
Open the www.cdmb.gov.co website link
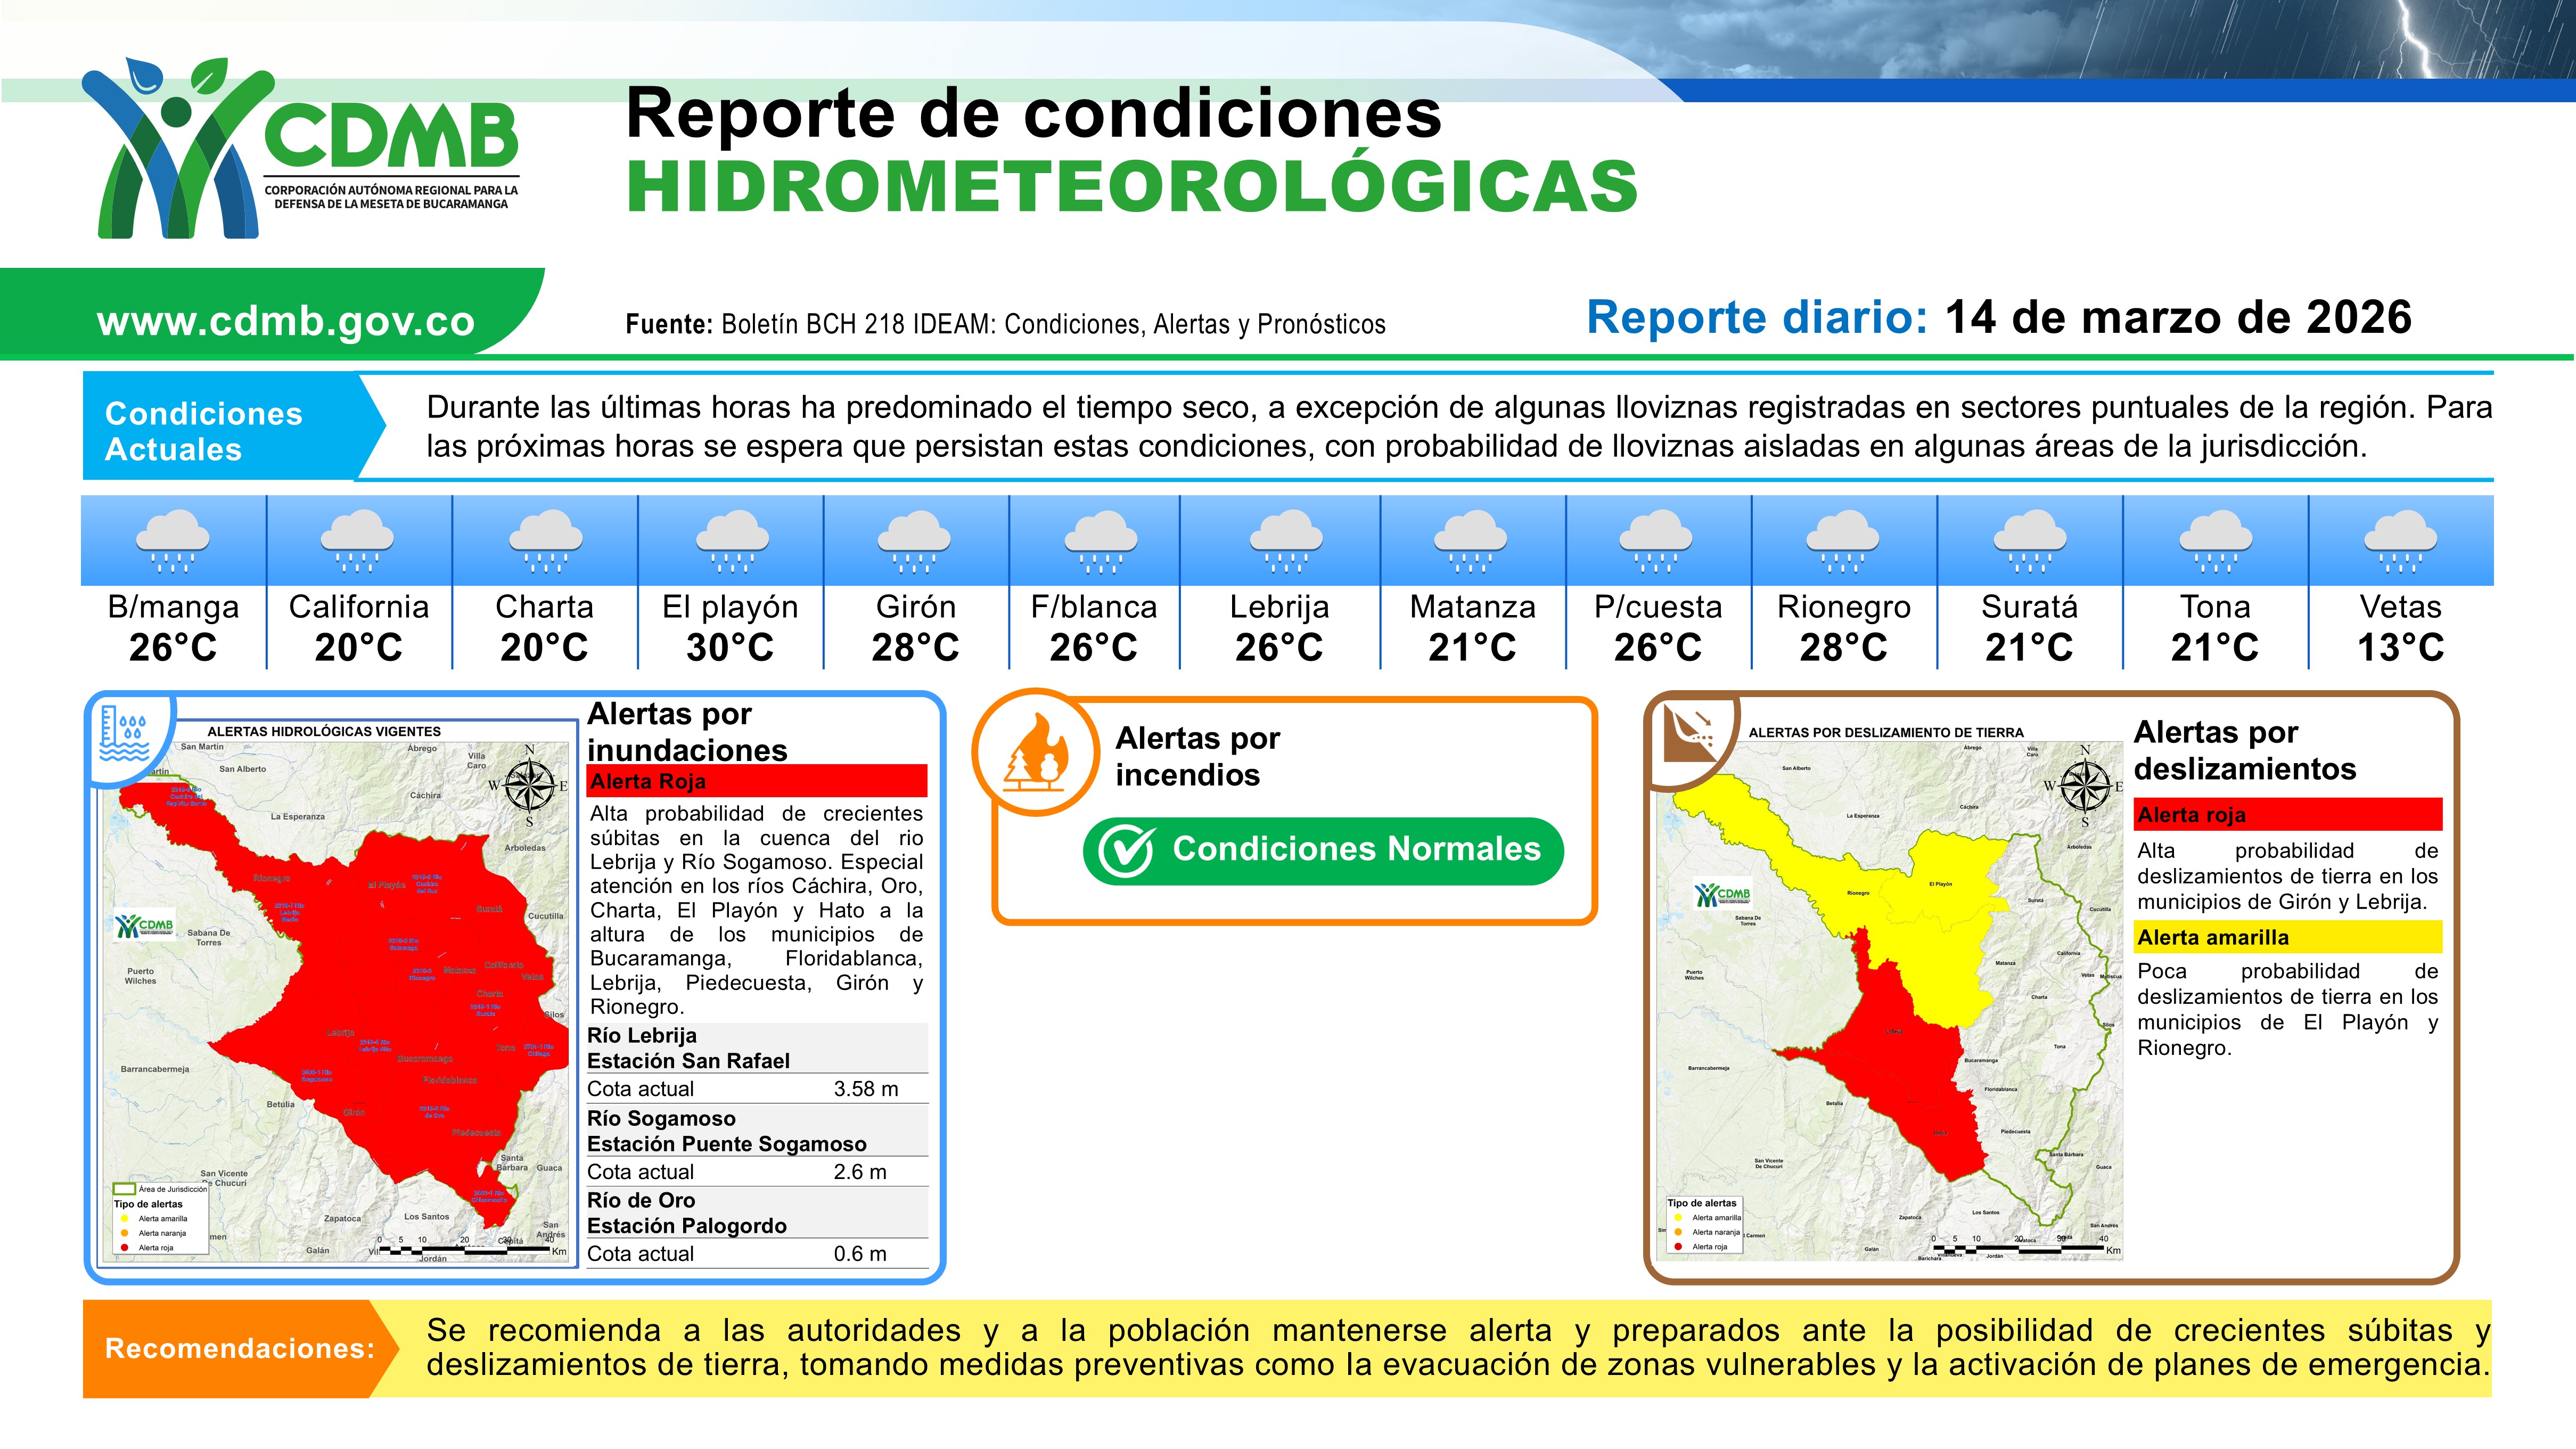click(286, 321)
